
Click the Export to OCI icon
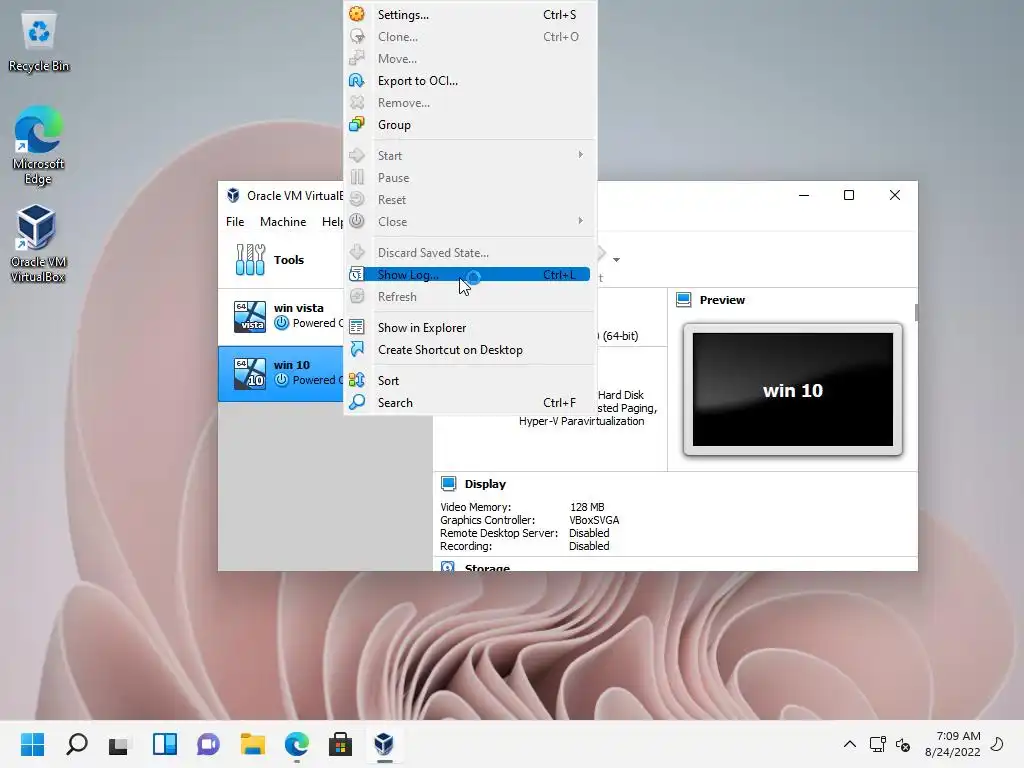[x=357, y=80]
